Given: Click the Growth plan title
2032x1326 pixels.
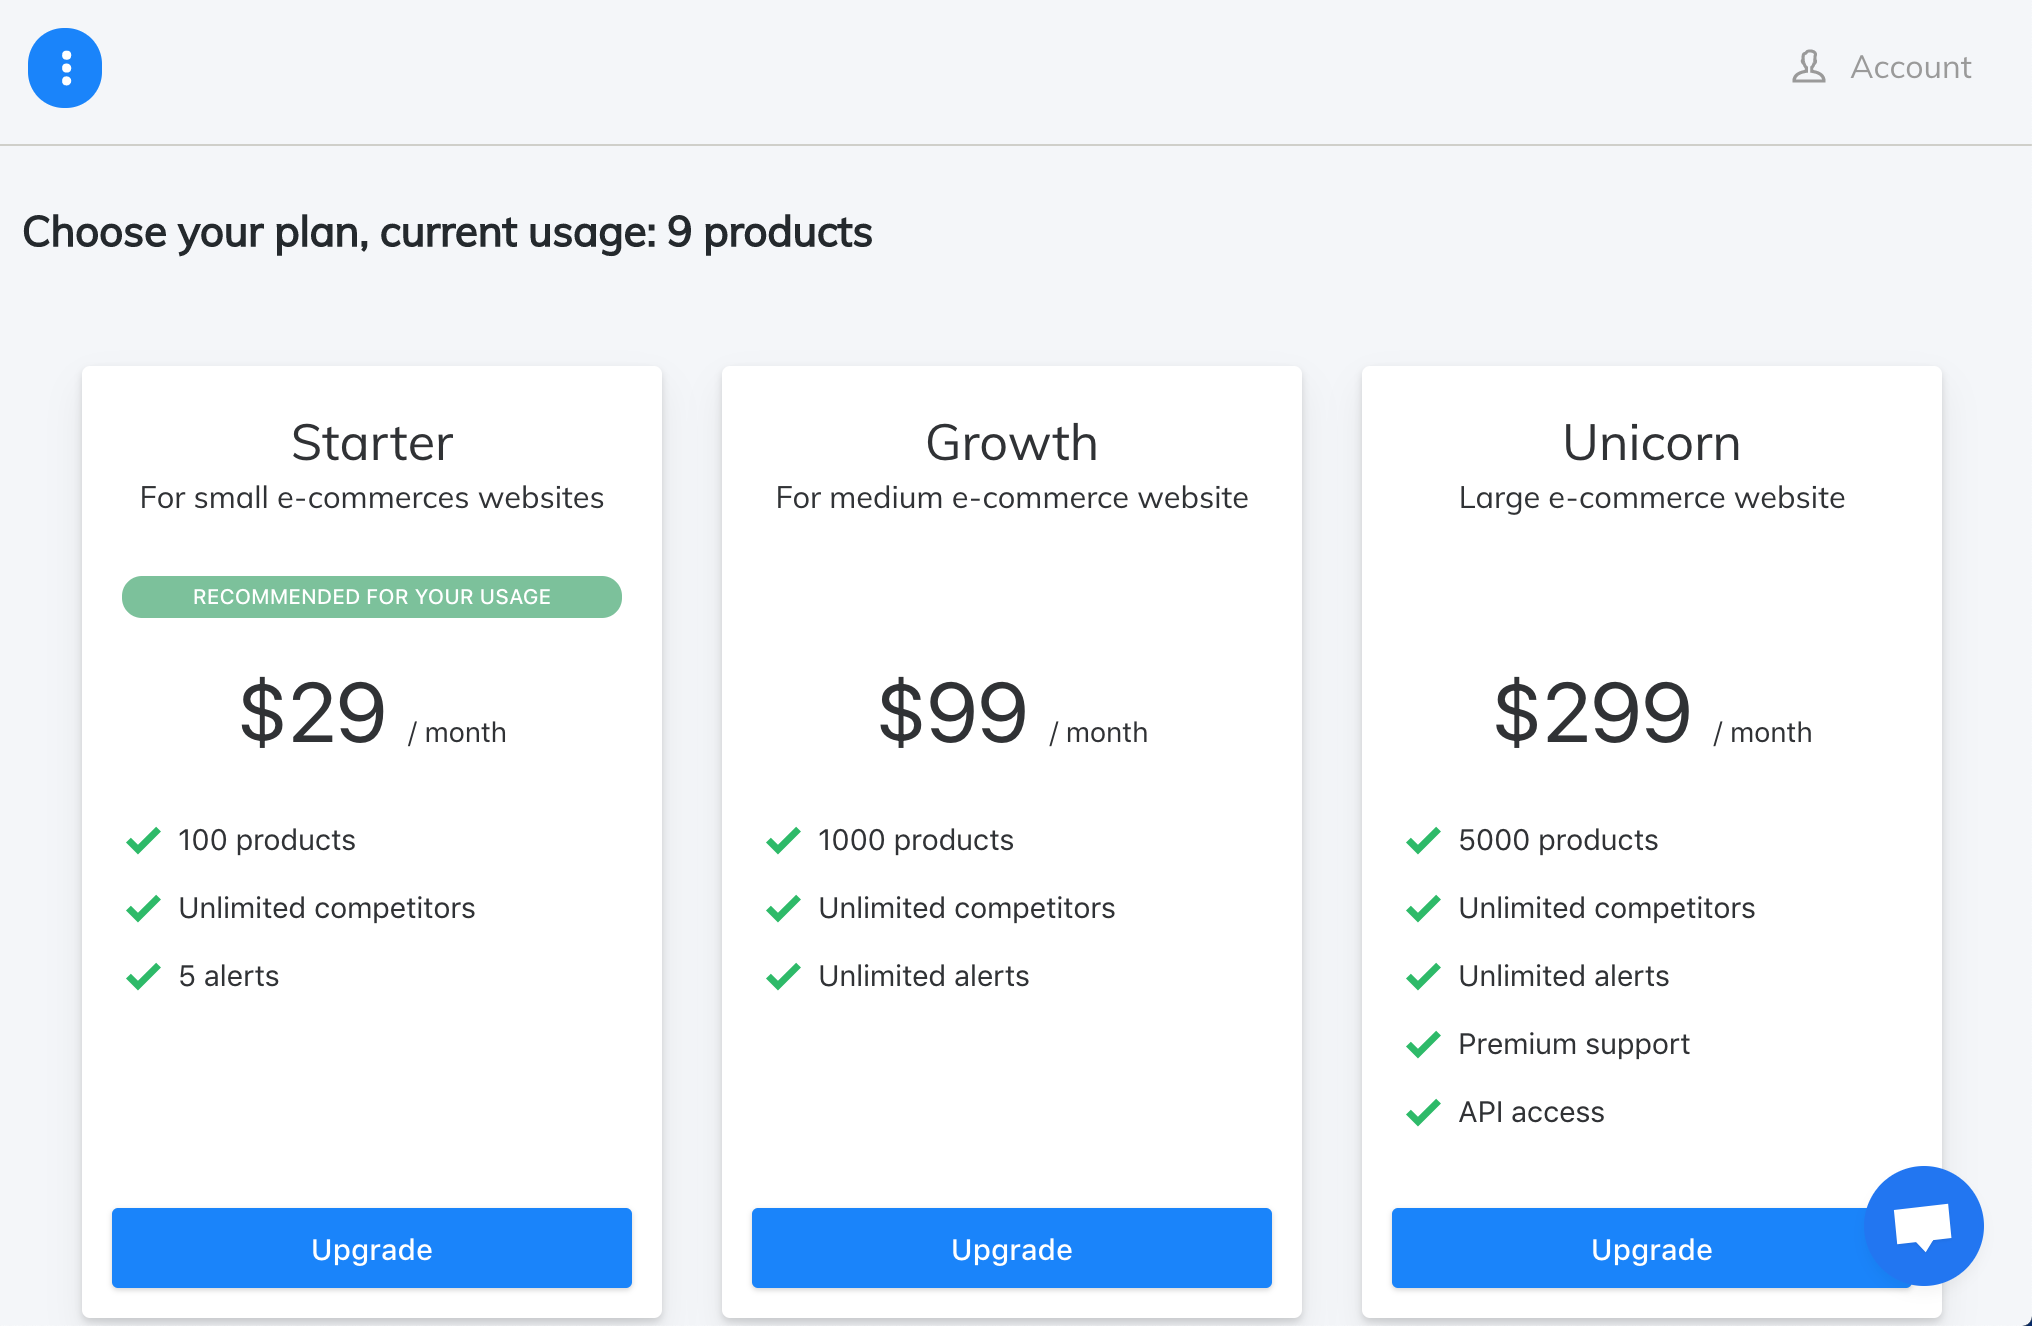Looking at the screenshot, I should [x=1012, y=443].
